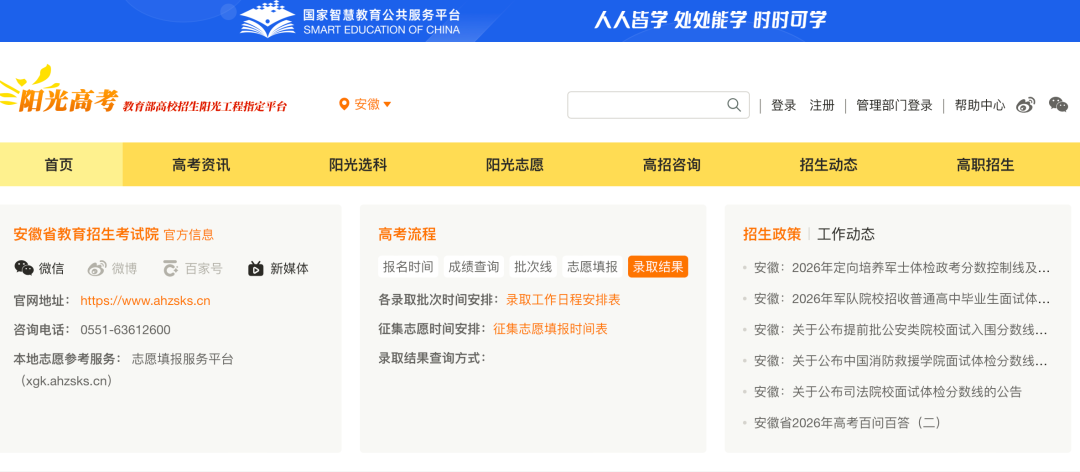Open 管理部门登录 link

[x=894, y=105]
